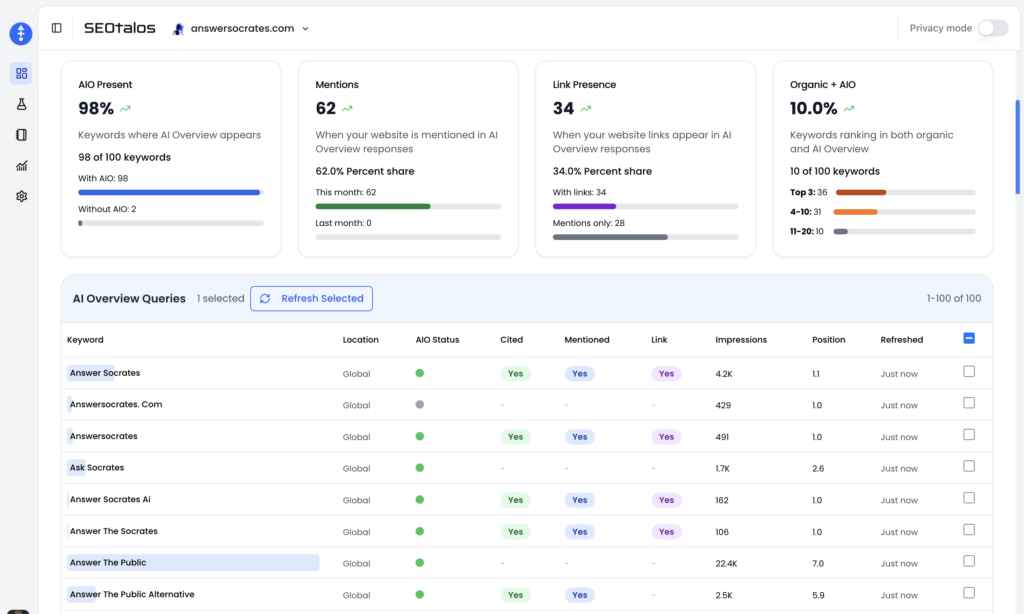Screen dimensions: 1024x614
Task: Open the dashboard grid icon in the sidebar
Action: coord(21,72)
